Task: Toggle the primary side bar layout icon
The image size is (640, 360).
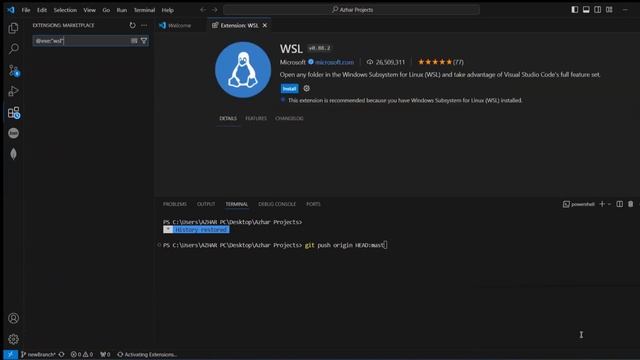Action: pyautogui.click(x=574, y=9)
